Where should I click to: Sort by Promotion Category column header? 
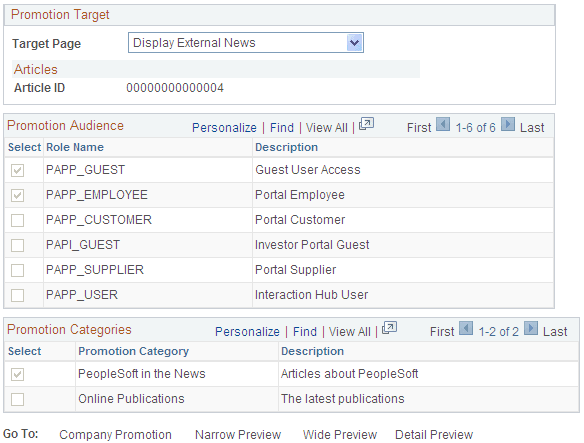(x=133, y=351)
